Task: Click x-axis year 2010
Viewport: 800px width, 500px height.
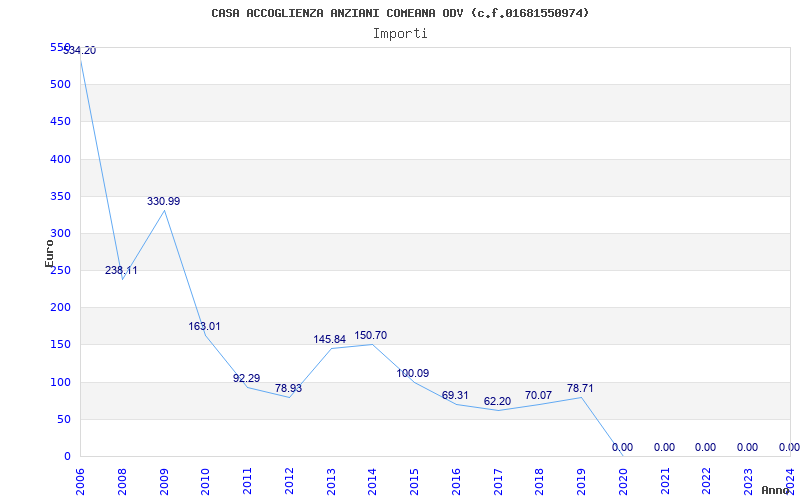Action: click(x=205, y=484)
